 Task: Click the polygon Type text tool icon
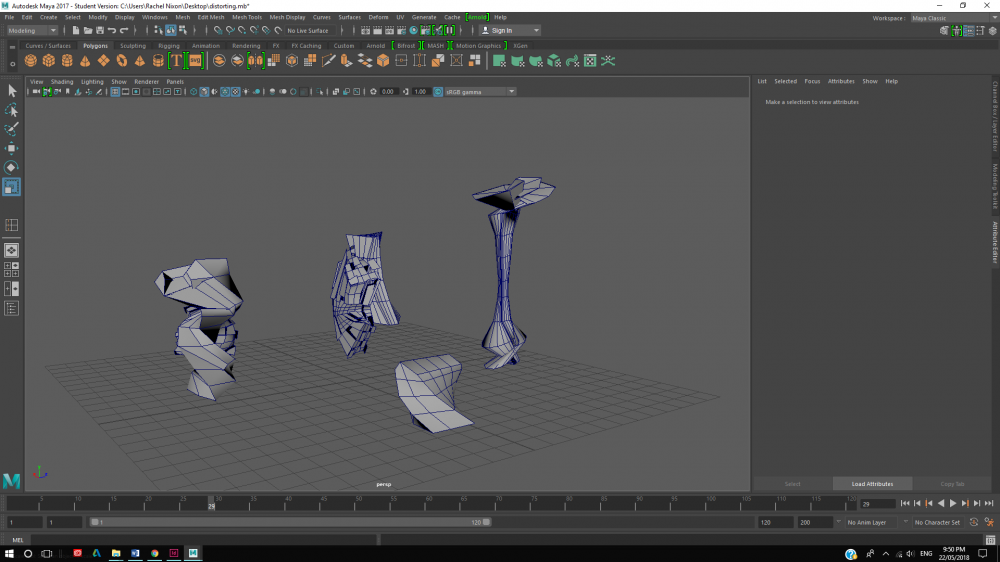click(x=176, y=61)
